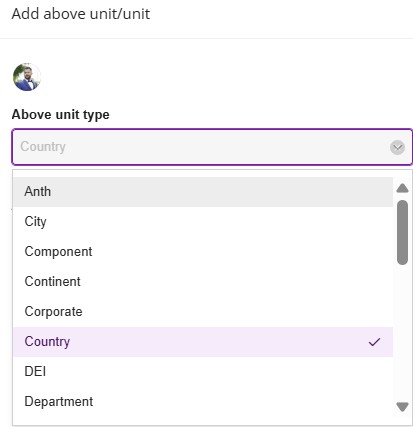Click the dropdown list scrollbar thumb
The width and height of the screenshot is (413, 427).
pos(403,232)
